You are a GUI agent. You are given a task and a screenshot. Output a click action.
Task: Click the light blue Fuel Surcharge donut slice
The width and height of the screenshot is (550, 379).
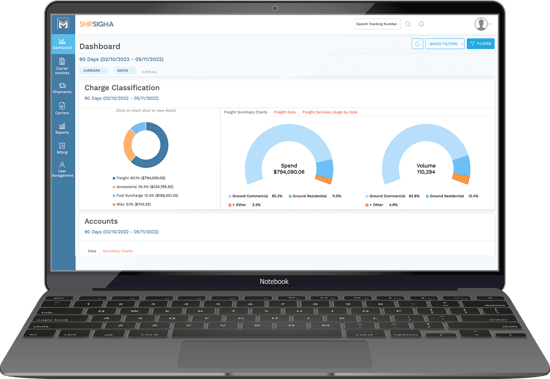click(x=139, y=127)
